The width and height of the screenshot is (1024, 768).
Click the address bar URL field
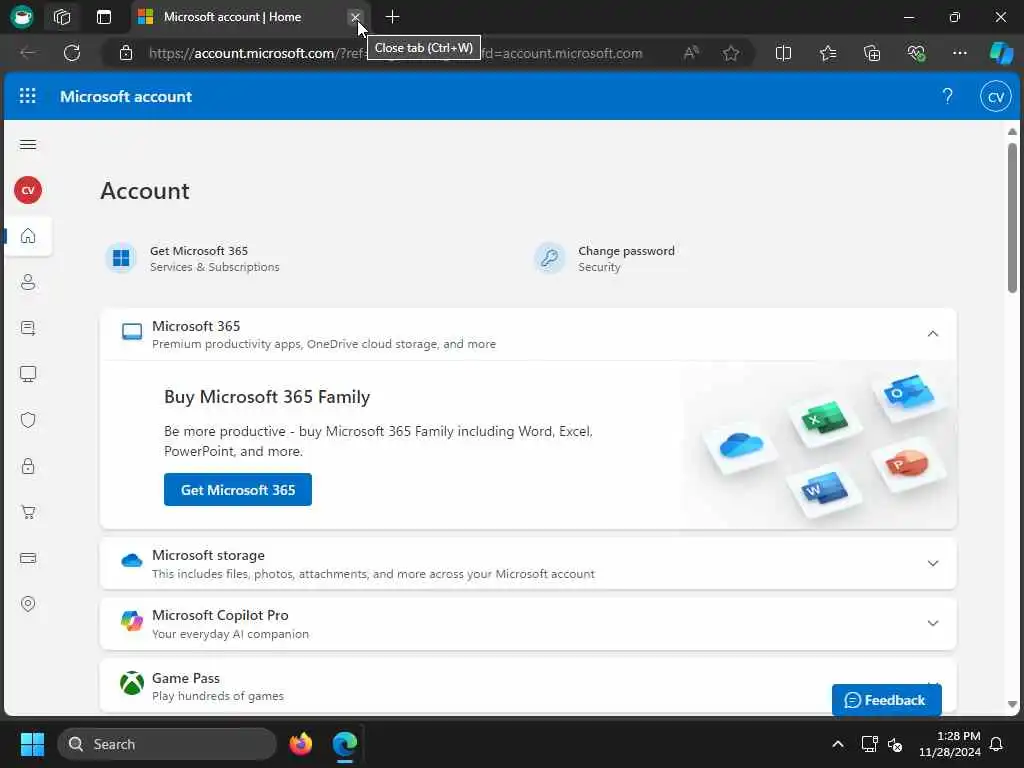[395, 53]
